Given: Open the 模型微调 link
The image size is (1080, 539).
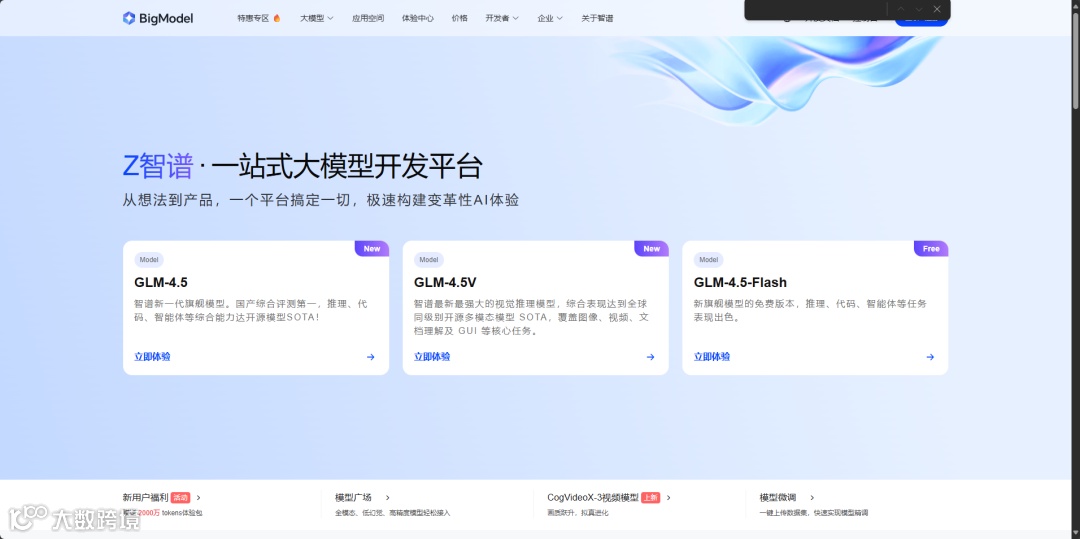Looking at the screenshot, I should pos(778,498).
